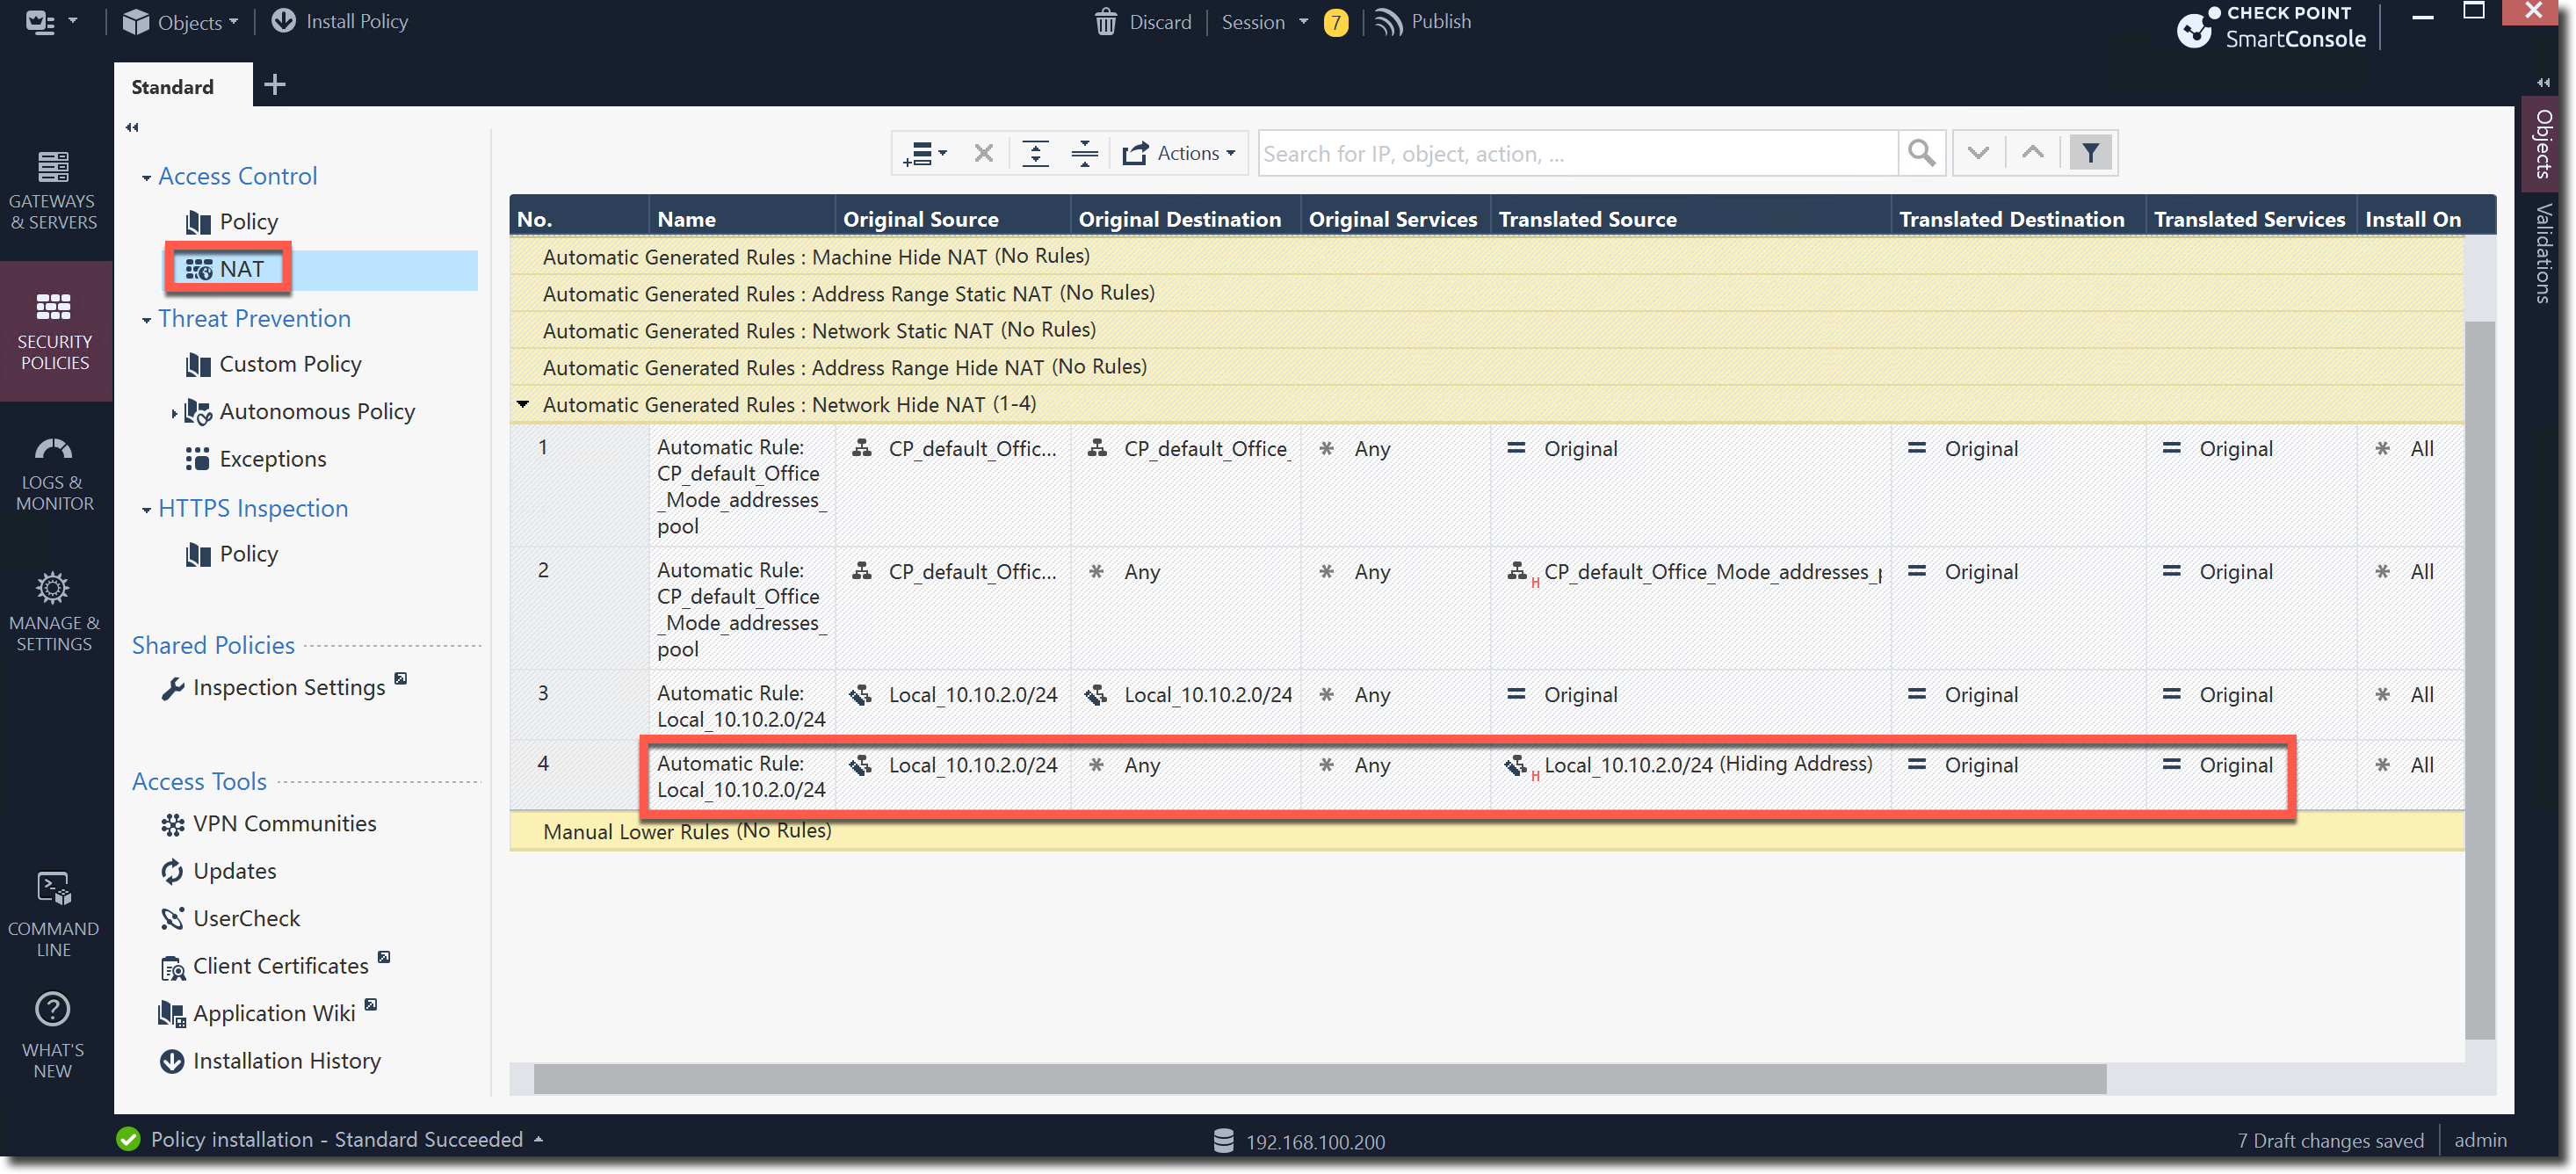Viewport: 2576px width, 1174px height.
Task: Toggle the filter funnel button
Action: tap(2090, 153)
